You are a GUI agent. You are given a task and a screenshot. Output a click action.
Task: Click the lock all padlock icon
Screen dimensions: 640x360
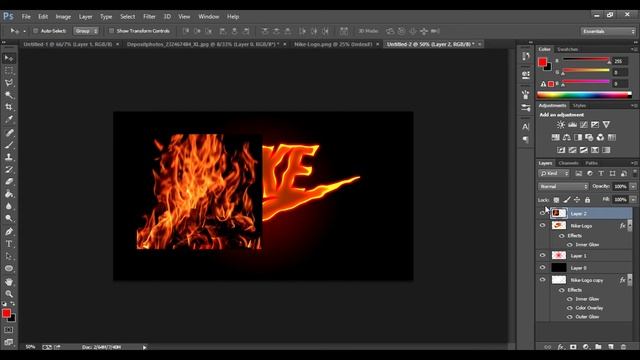coord(587,200)
